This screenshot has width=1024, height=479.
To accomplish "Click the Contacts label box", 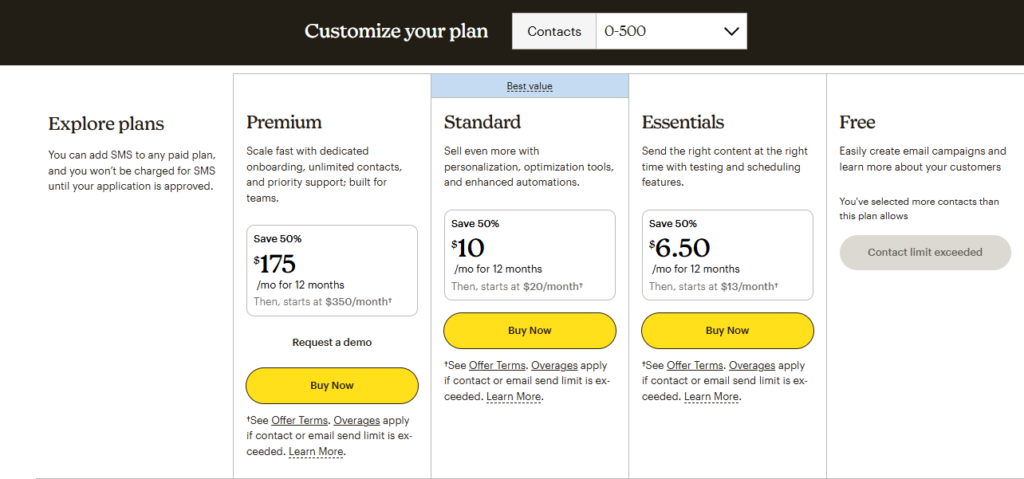I will click(x=554, y=31).
